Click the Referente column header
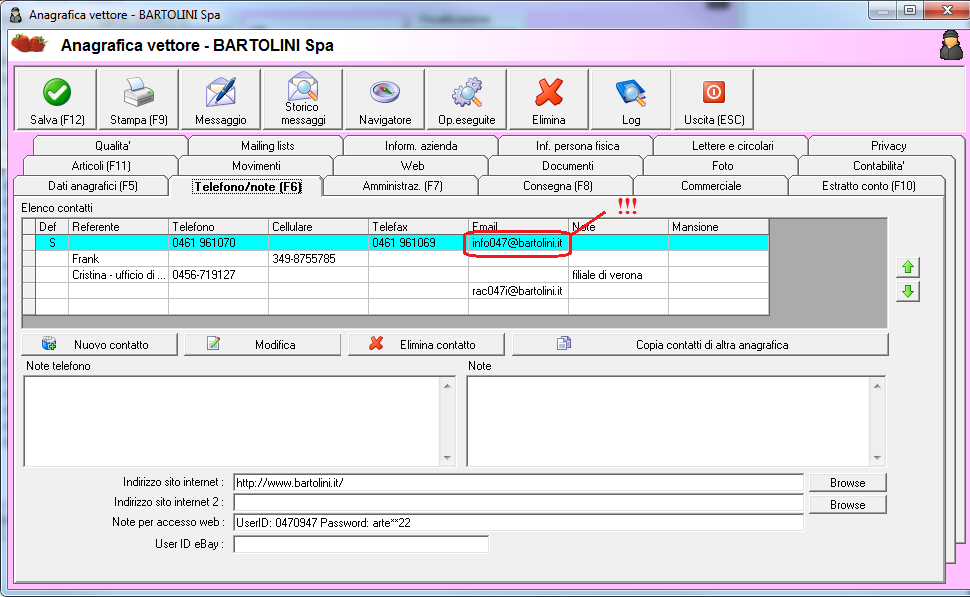 click(118, 227)
